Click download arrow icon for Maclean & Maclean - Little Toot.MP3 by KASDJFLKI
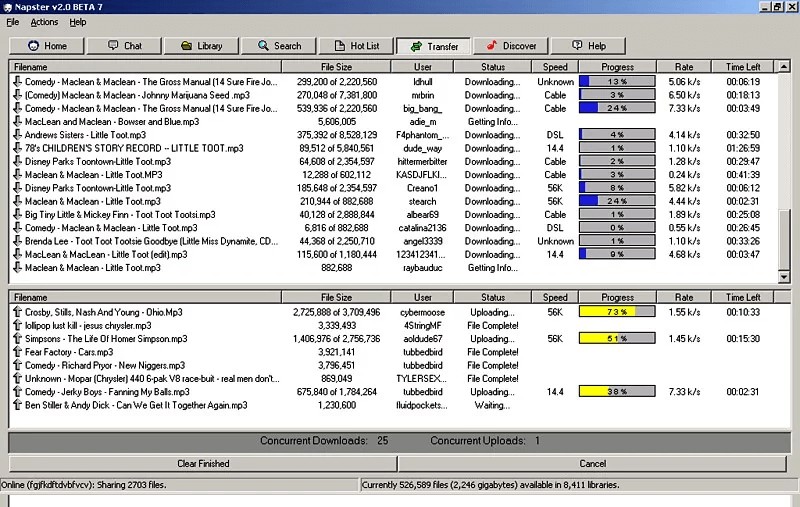Viewport: 800px width, 507px height. 17,174
